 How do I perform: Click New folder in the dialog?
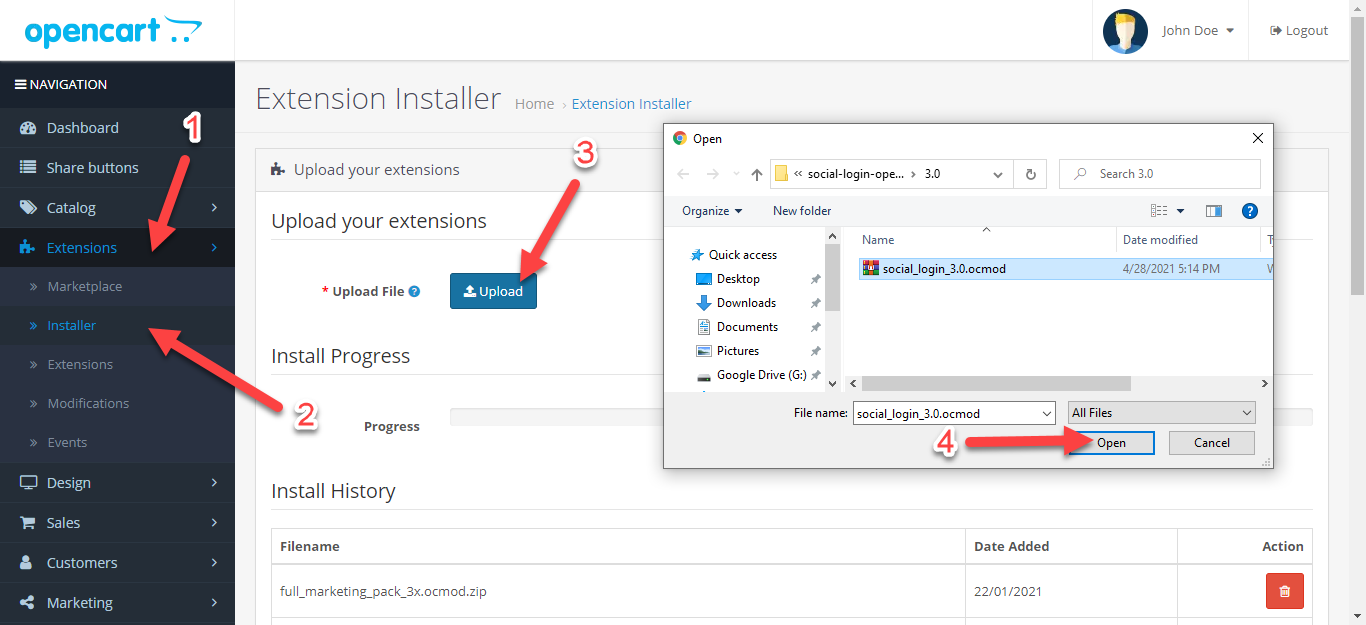pos(802,211)
